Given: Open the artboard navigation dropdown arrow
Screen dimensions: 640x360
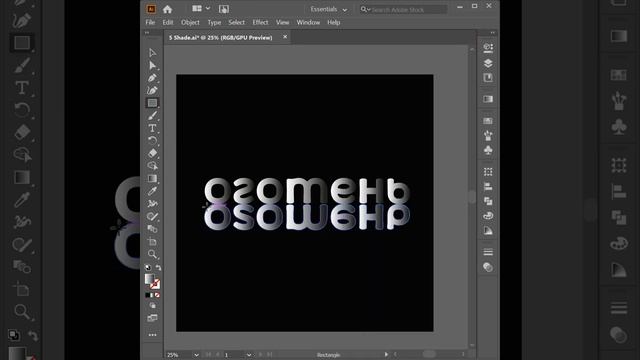Looking at the screenshot, I should point(249,355).
